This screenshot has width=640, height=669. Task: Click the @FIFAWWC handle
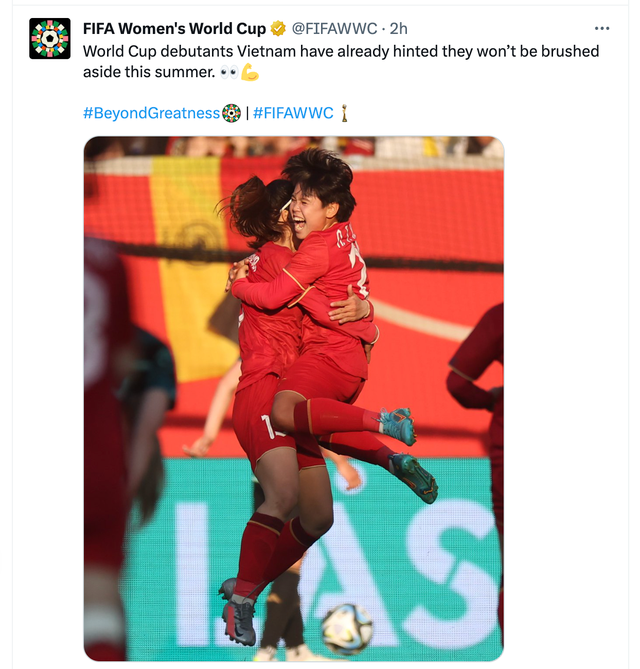[335, 29]
